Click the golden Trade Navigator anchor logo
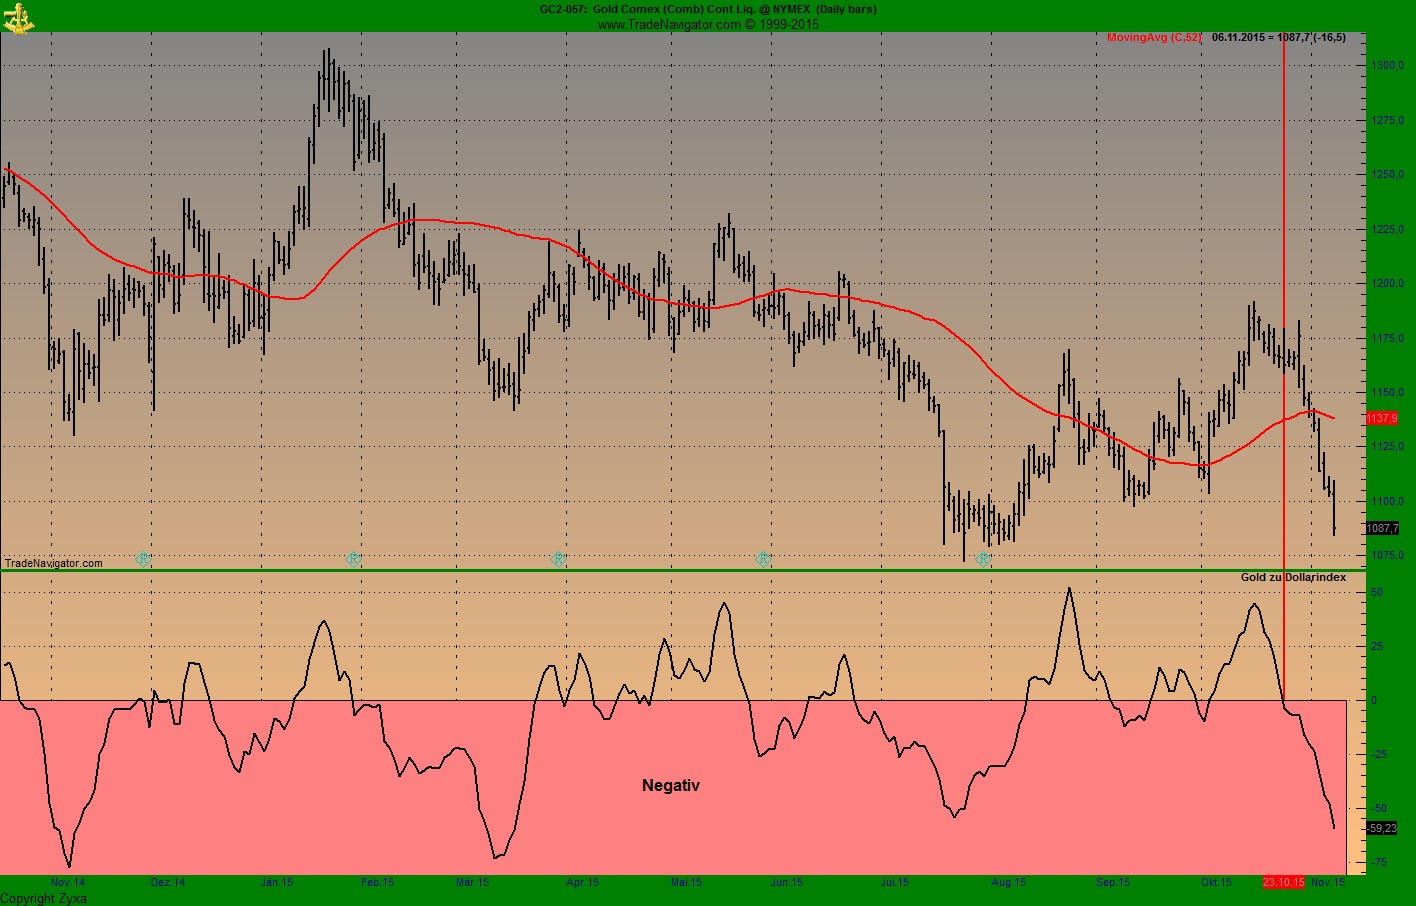The height and width of the screenshot is (906, 1416). tap(18, 16)
